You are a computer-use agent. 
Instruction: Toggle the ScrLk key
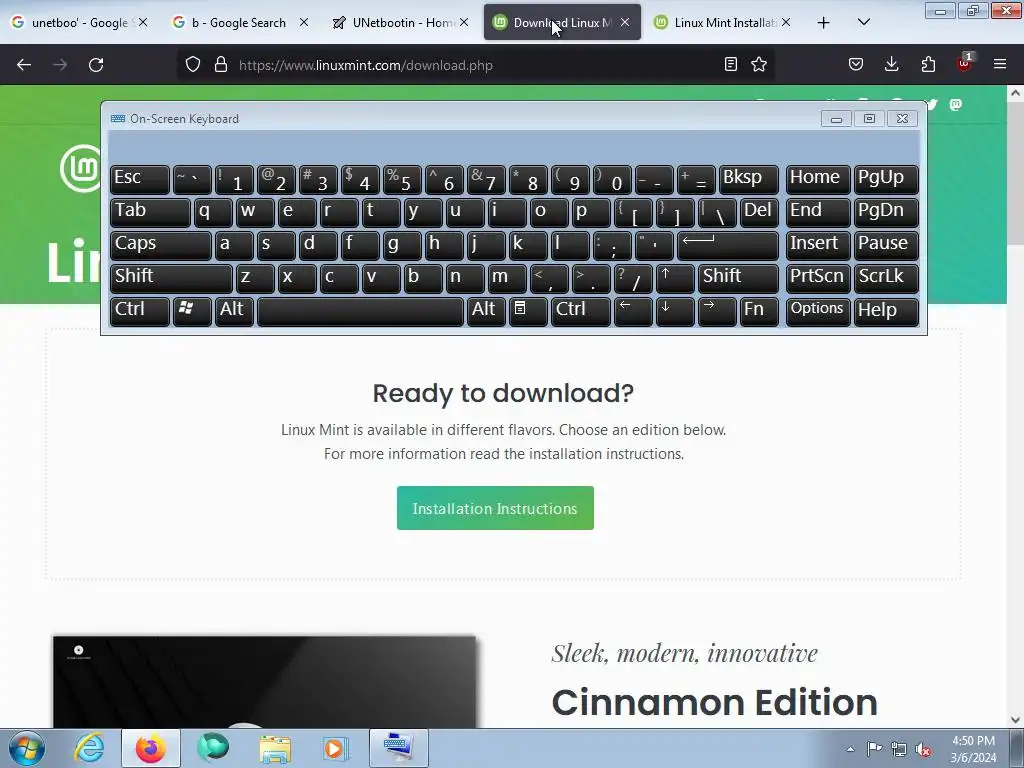(x=886, y=278)
